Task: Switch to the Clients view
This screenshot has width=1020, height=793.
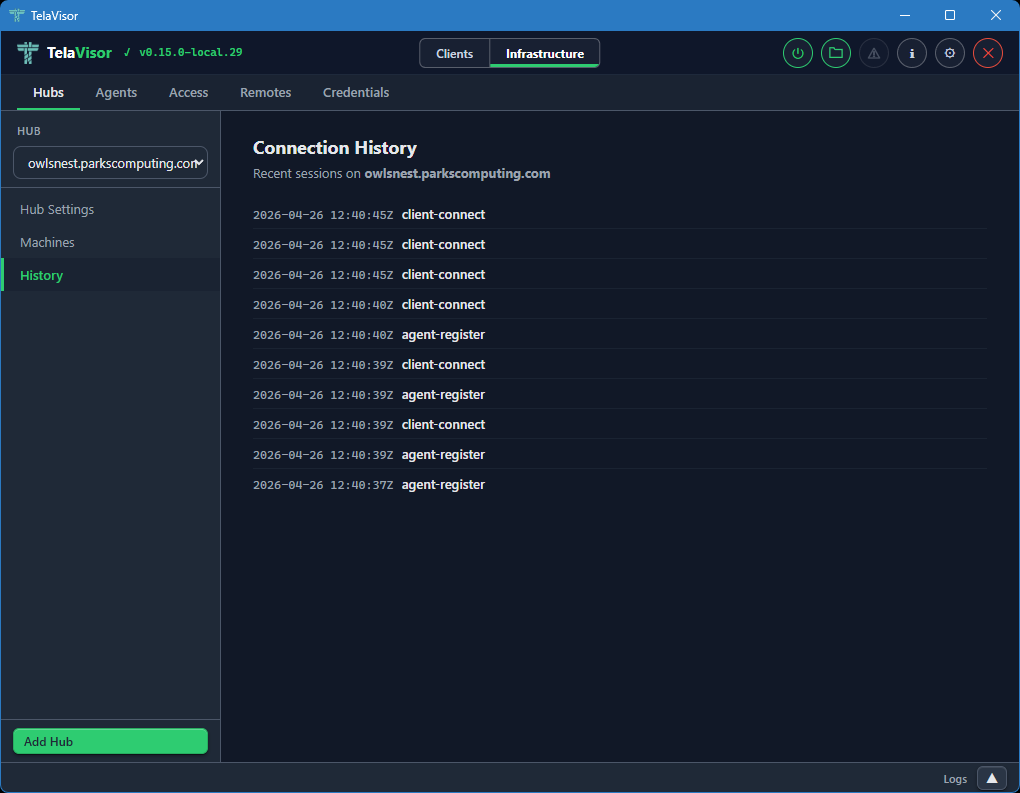Action: (x=454, y=53)
